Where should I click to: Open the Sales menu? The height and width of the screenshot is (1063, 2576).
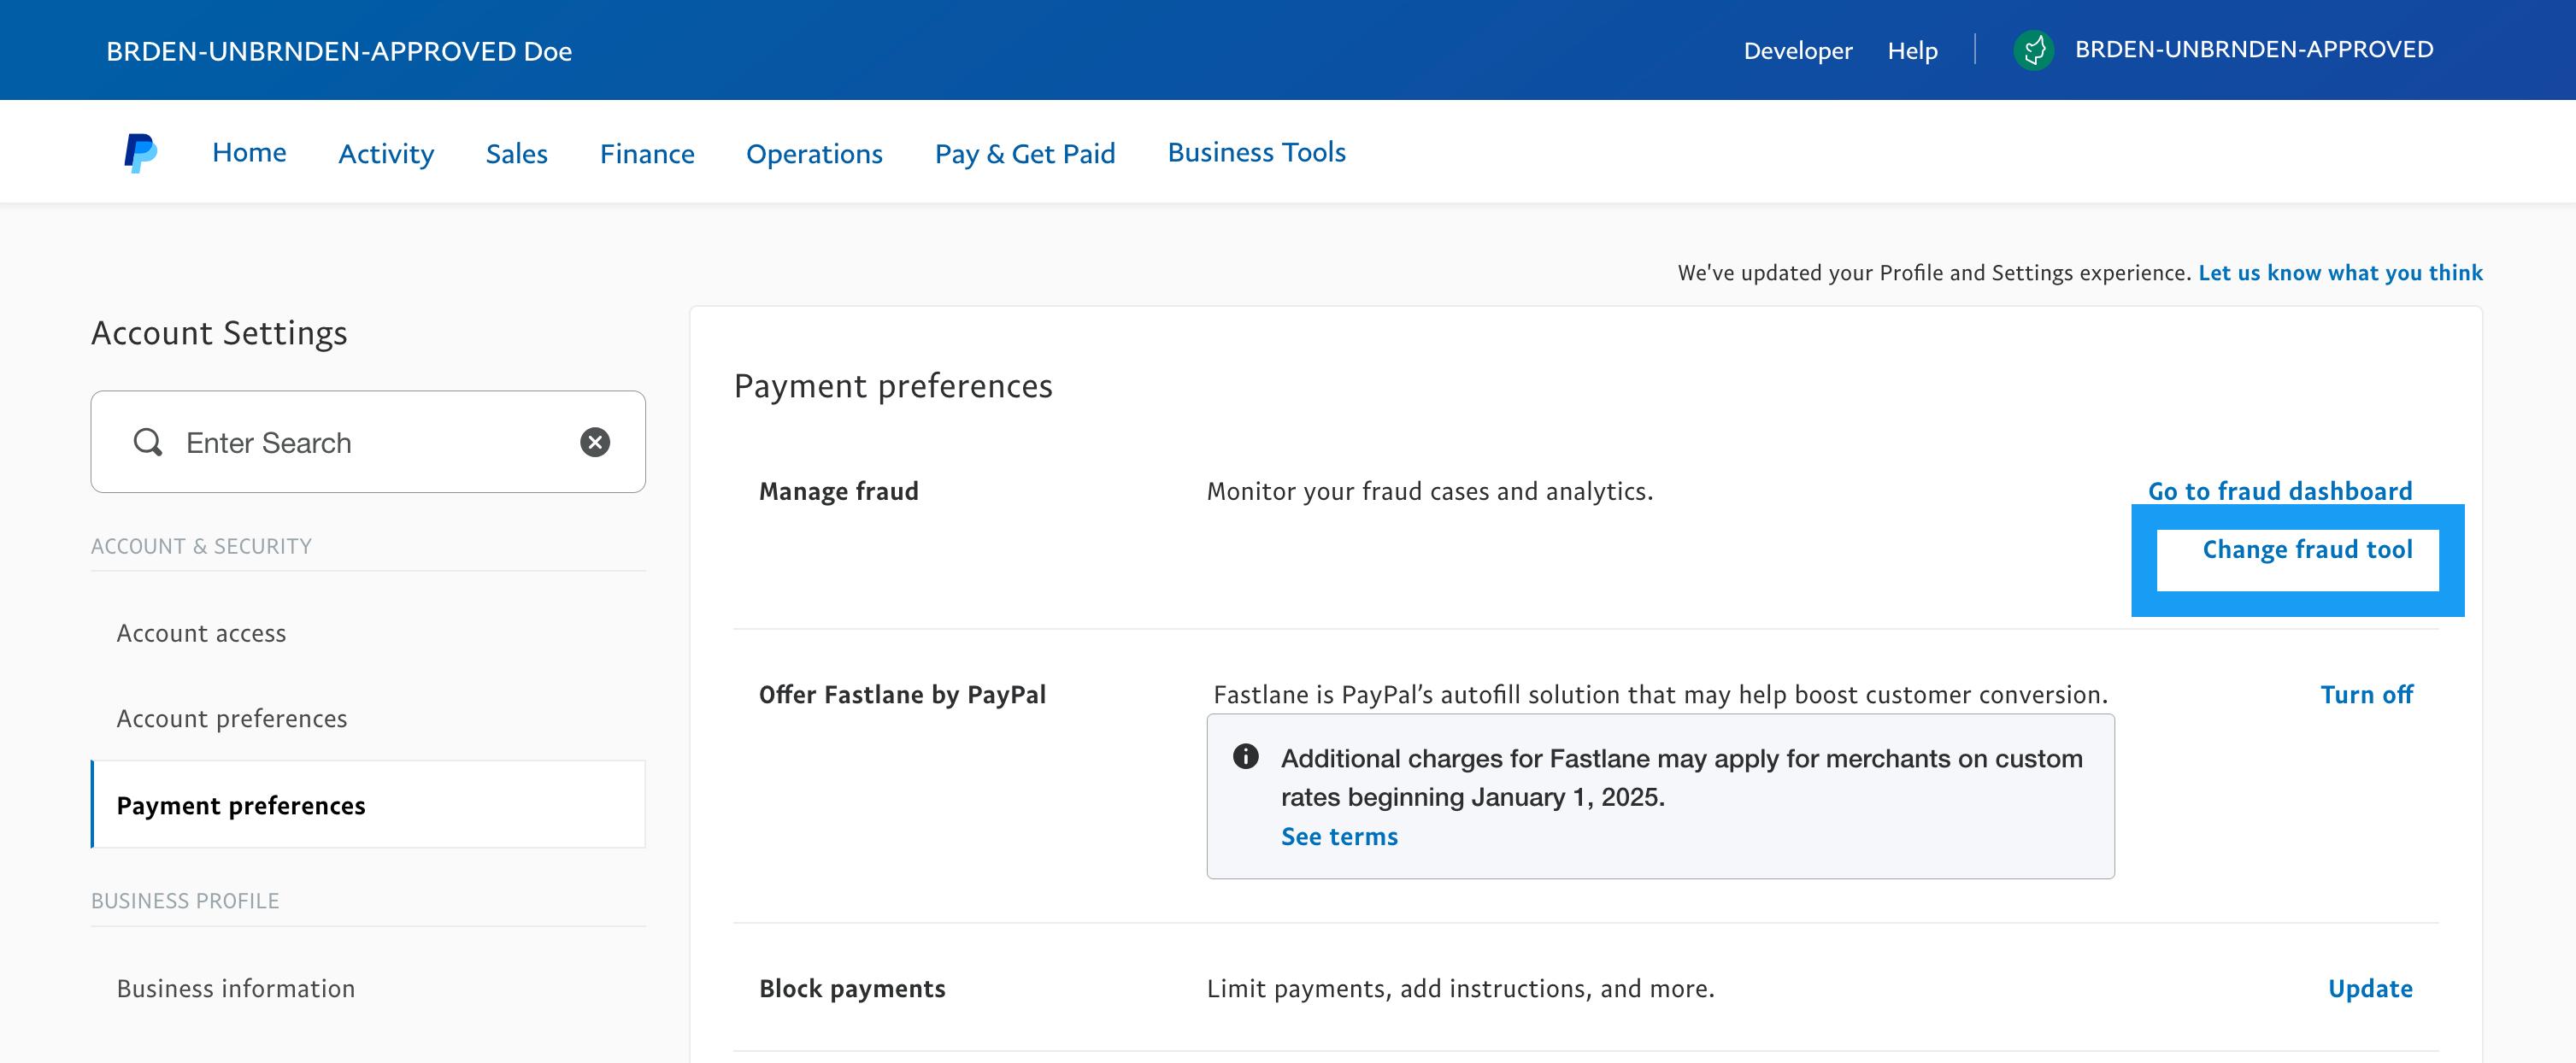tap(516, 154)
